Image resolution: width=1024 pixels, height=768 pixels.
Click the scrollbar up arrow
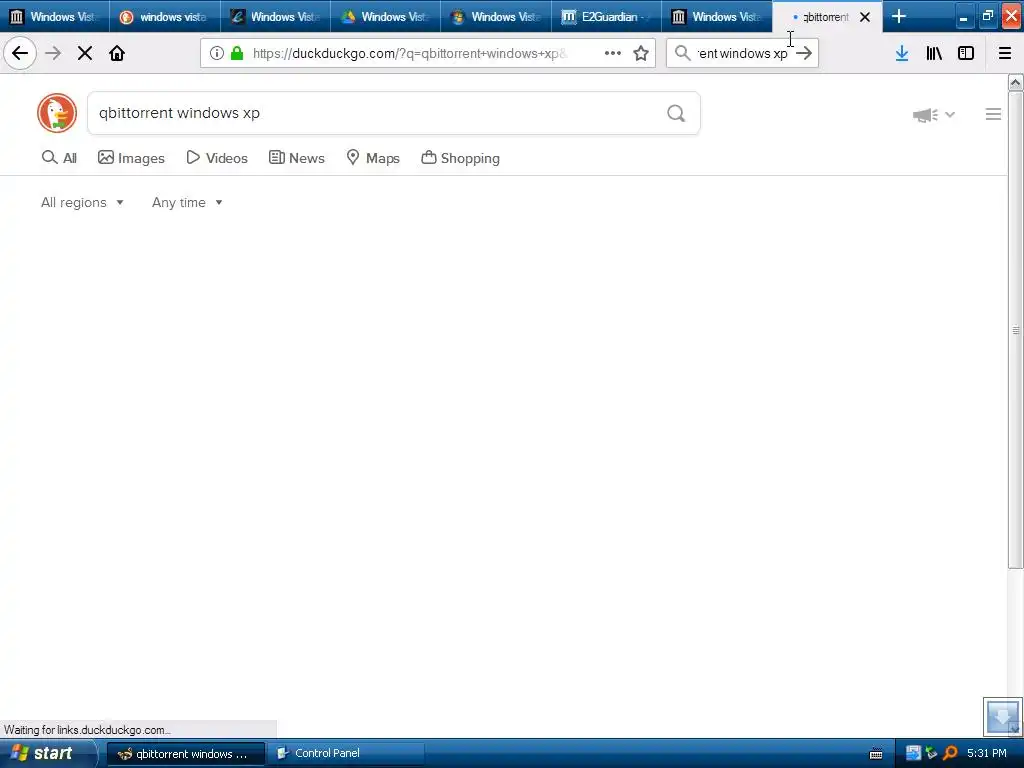tap(1016, 82)
